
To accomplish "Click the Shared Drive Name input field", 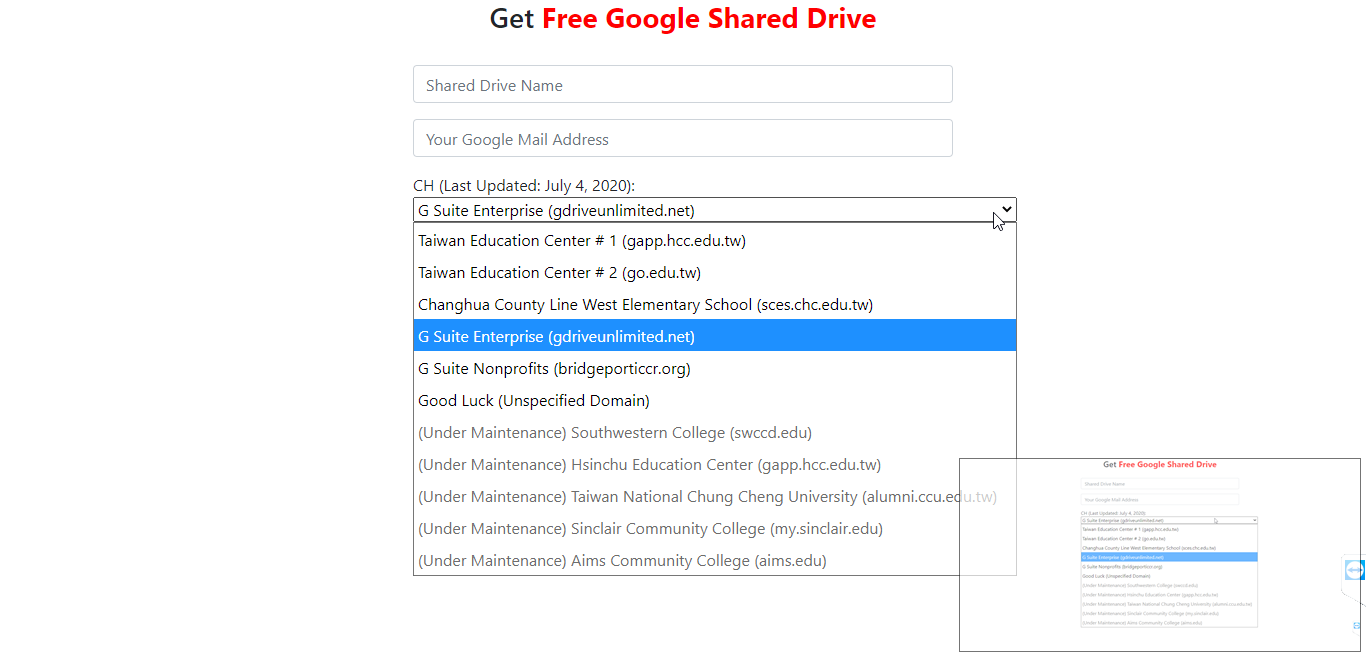I will point(683,84).
